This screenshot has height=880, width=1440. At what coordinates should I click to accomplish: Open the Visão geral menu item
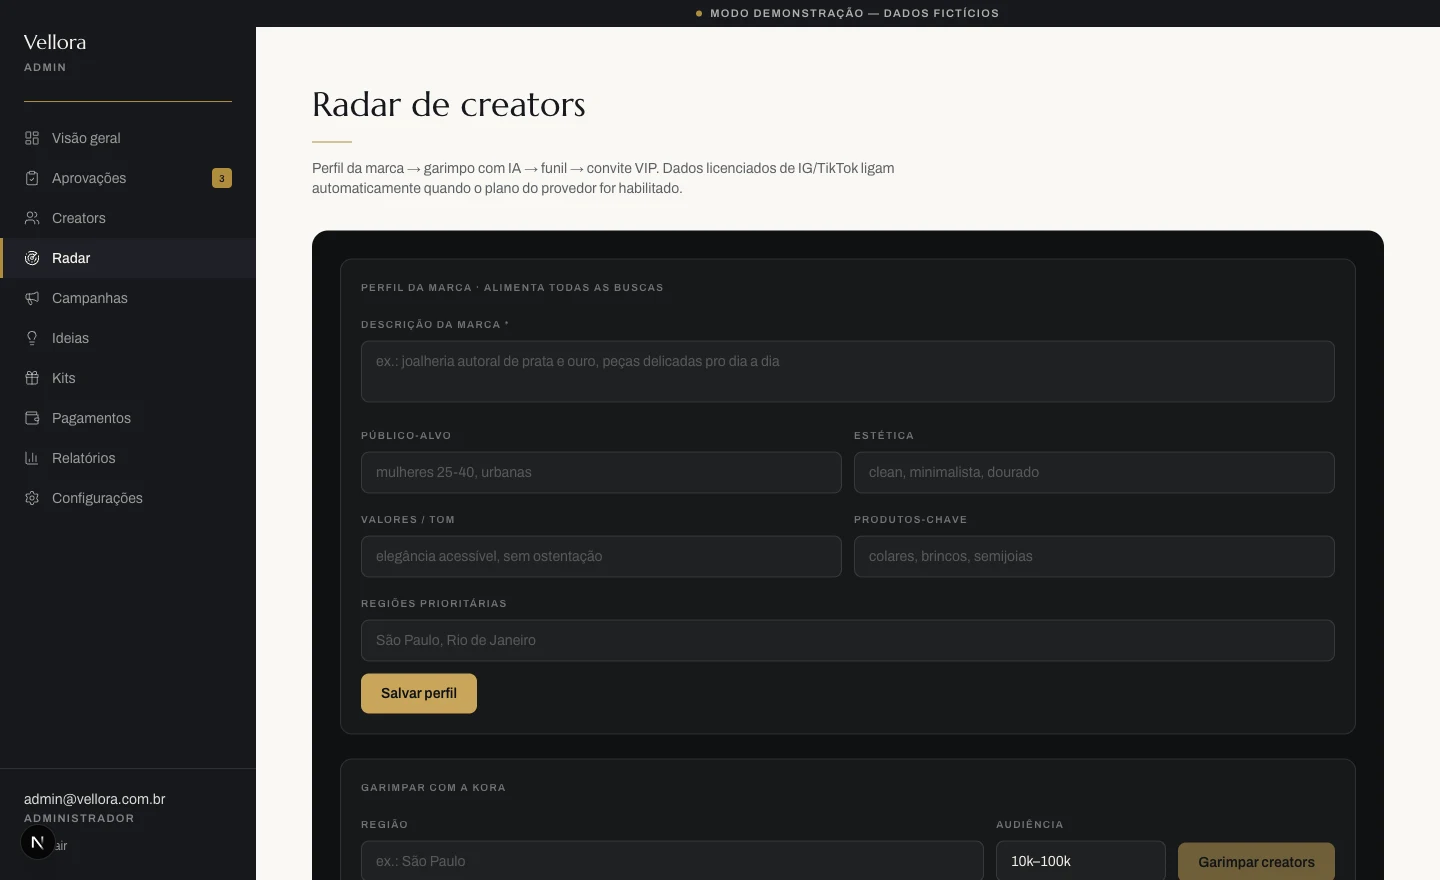point(128,138)
